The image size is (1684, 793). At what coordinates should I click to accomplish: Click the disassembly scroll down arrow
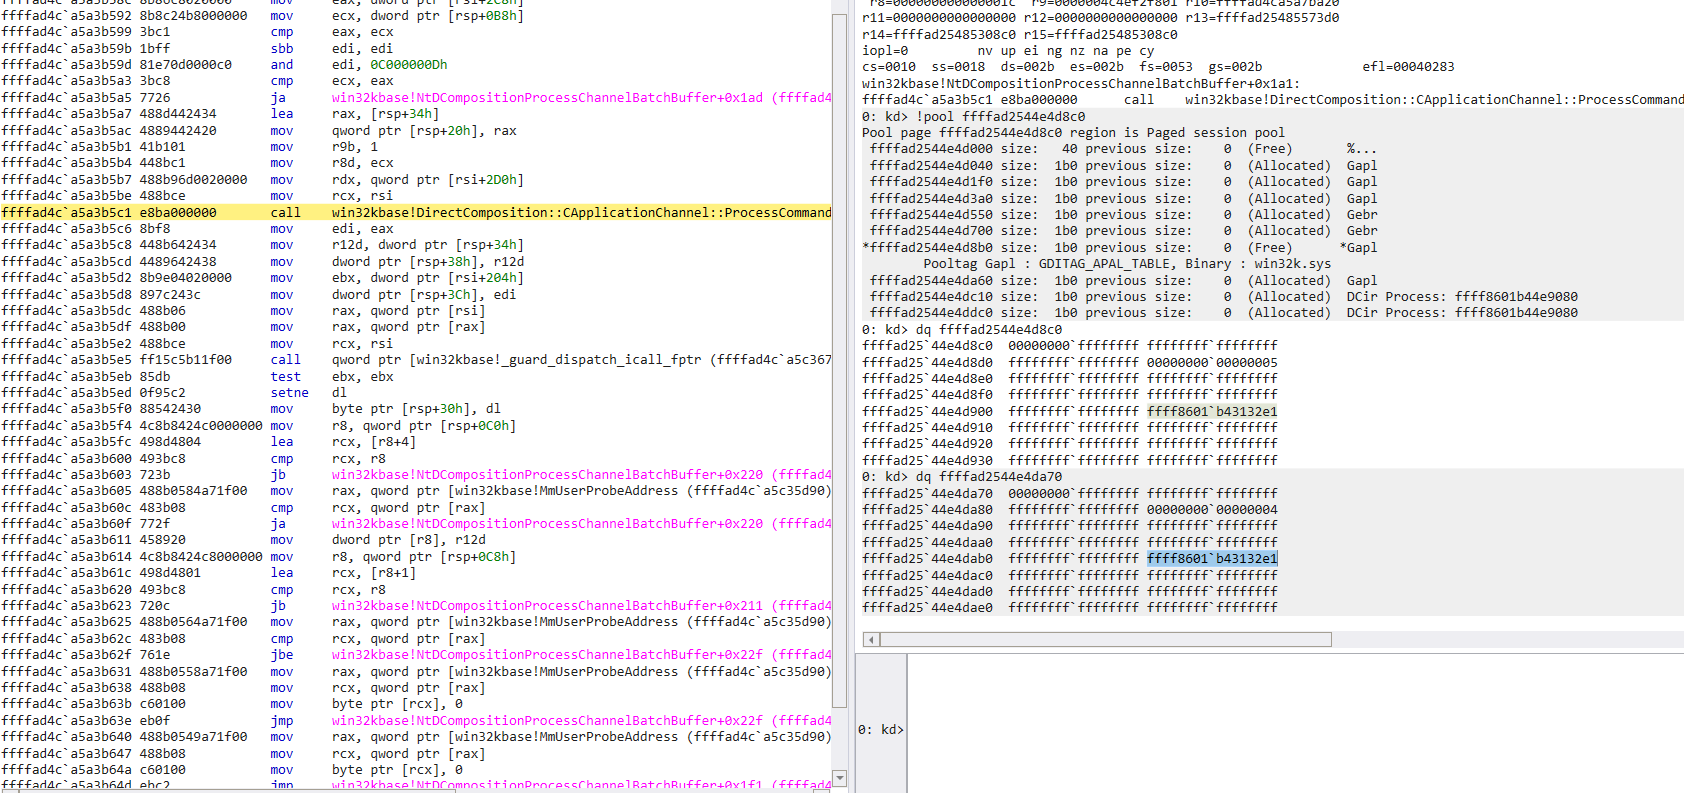click(840, 778)
